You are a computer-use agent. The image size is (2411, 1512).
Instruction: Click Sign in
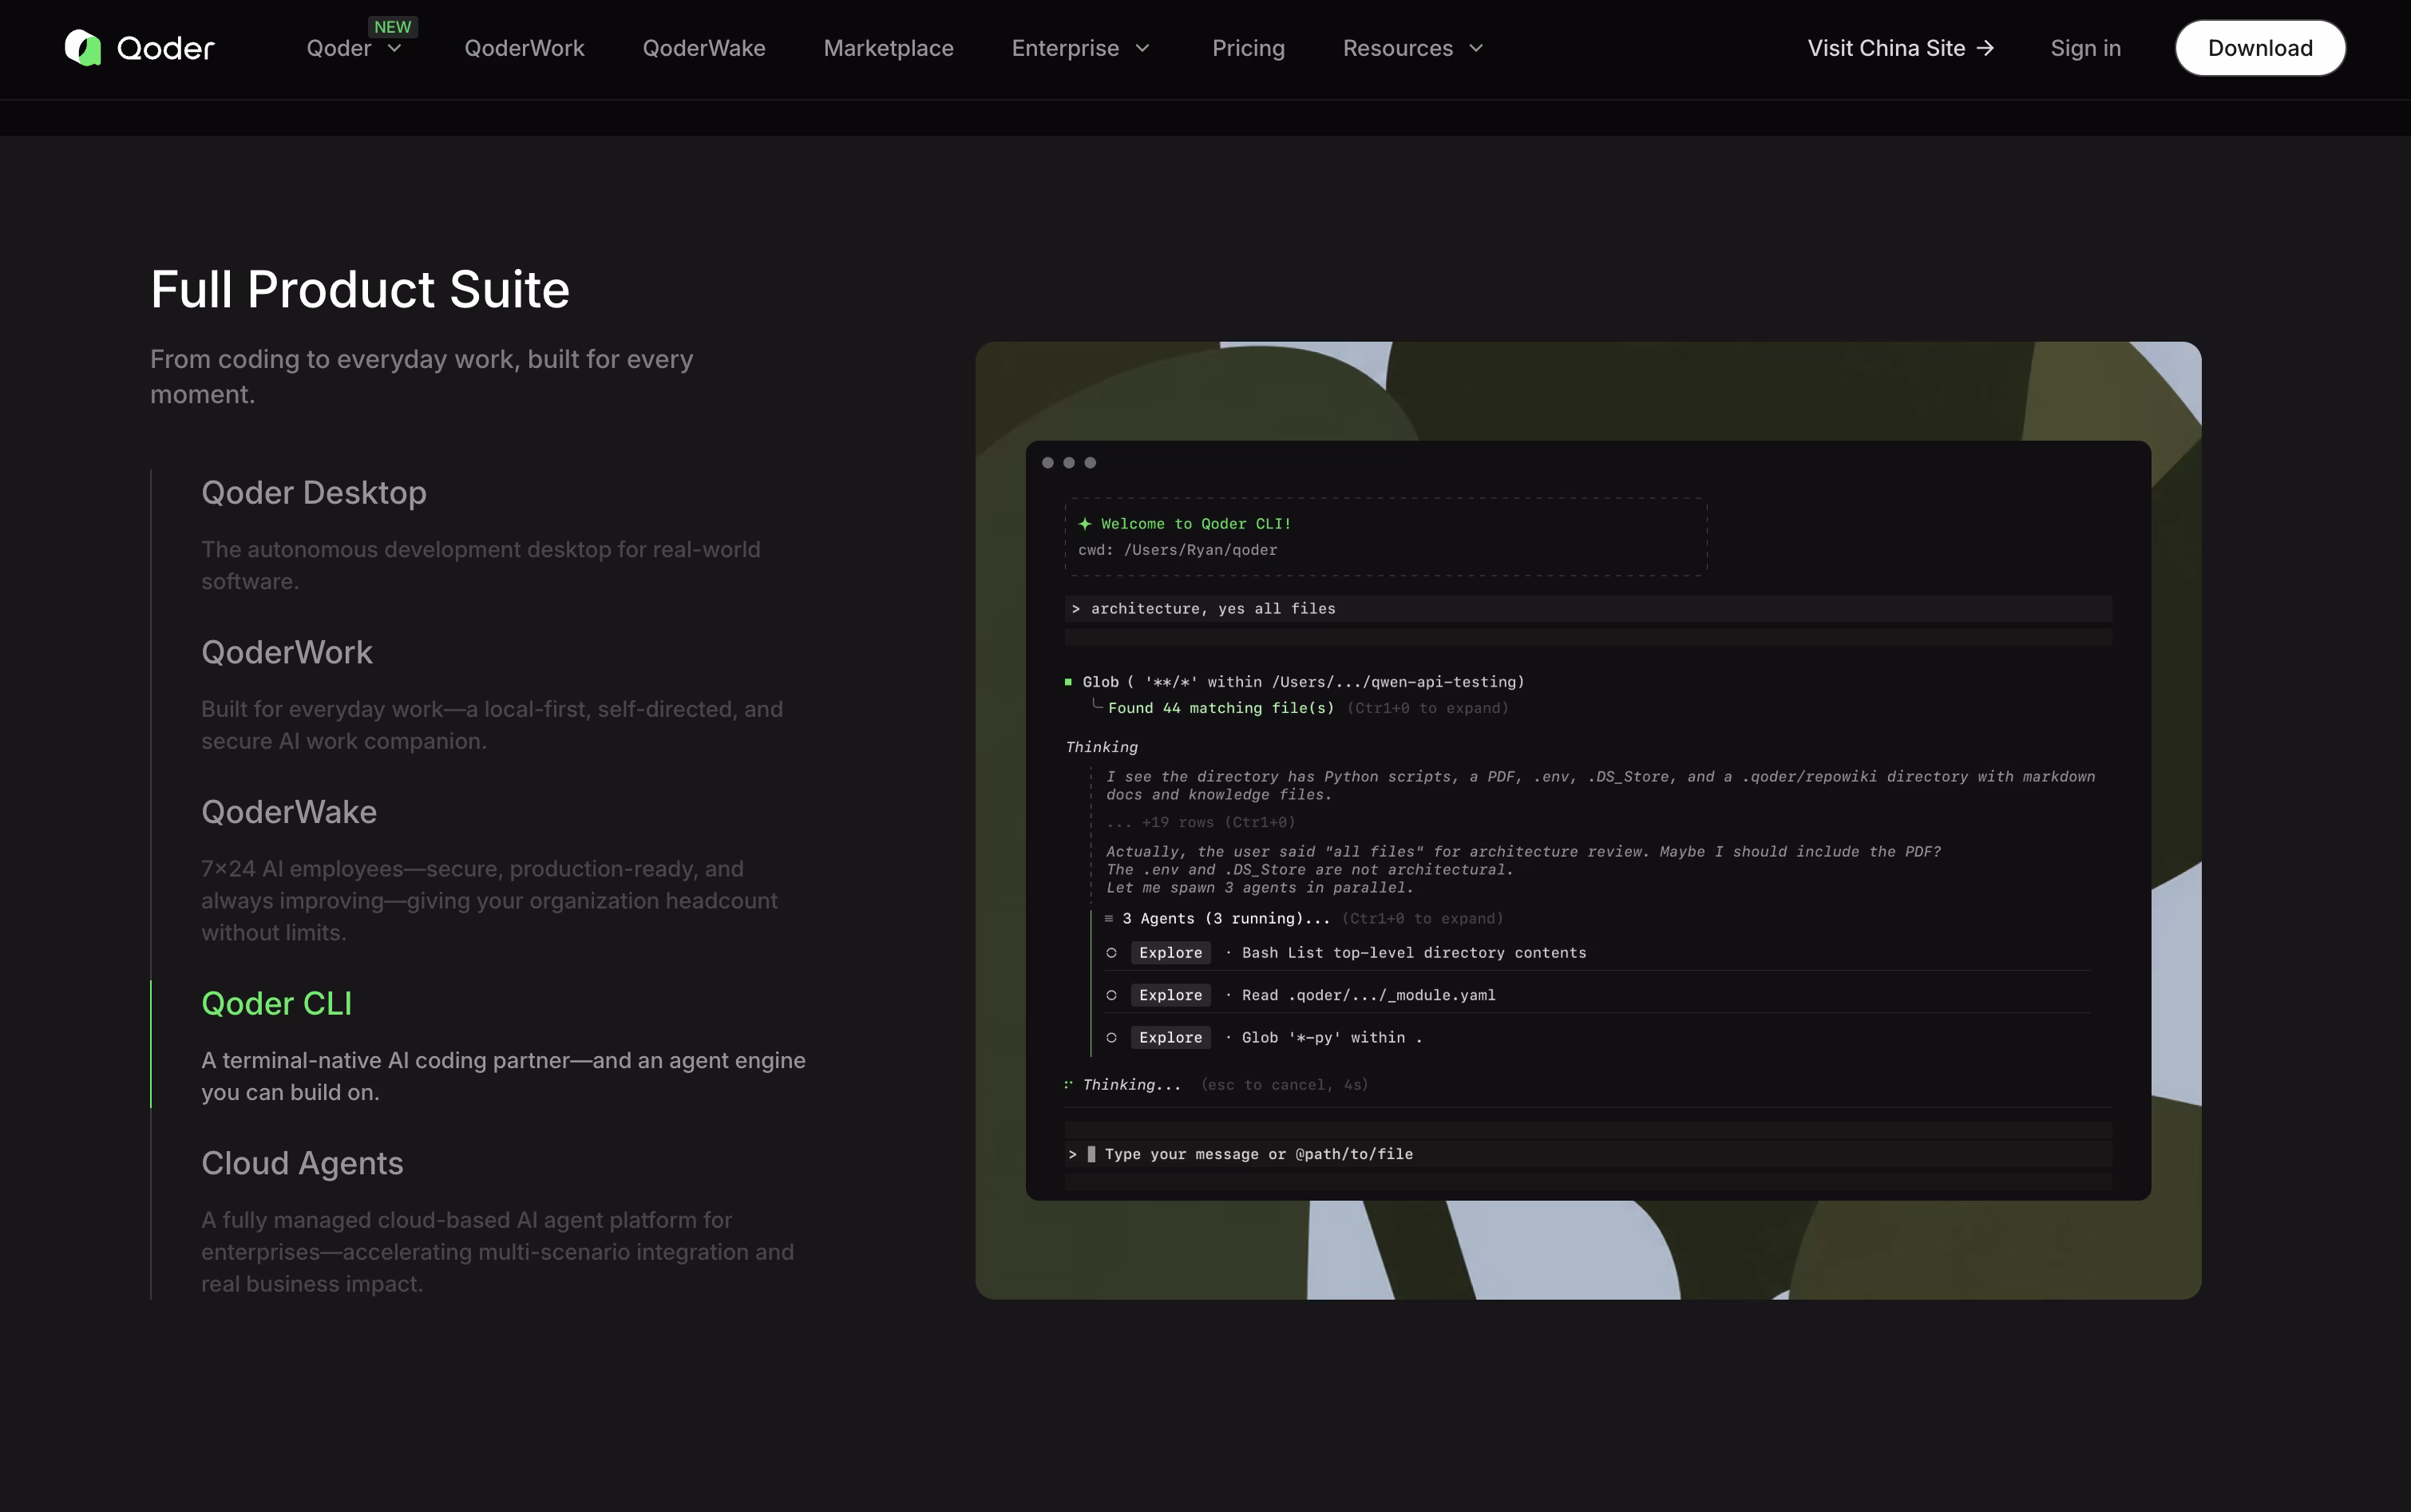[2085, 48]
